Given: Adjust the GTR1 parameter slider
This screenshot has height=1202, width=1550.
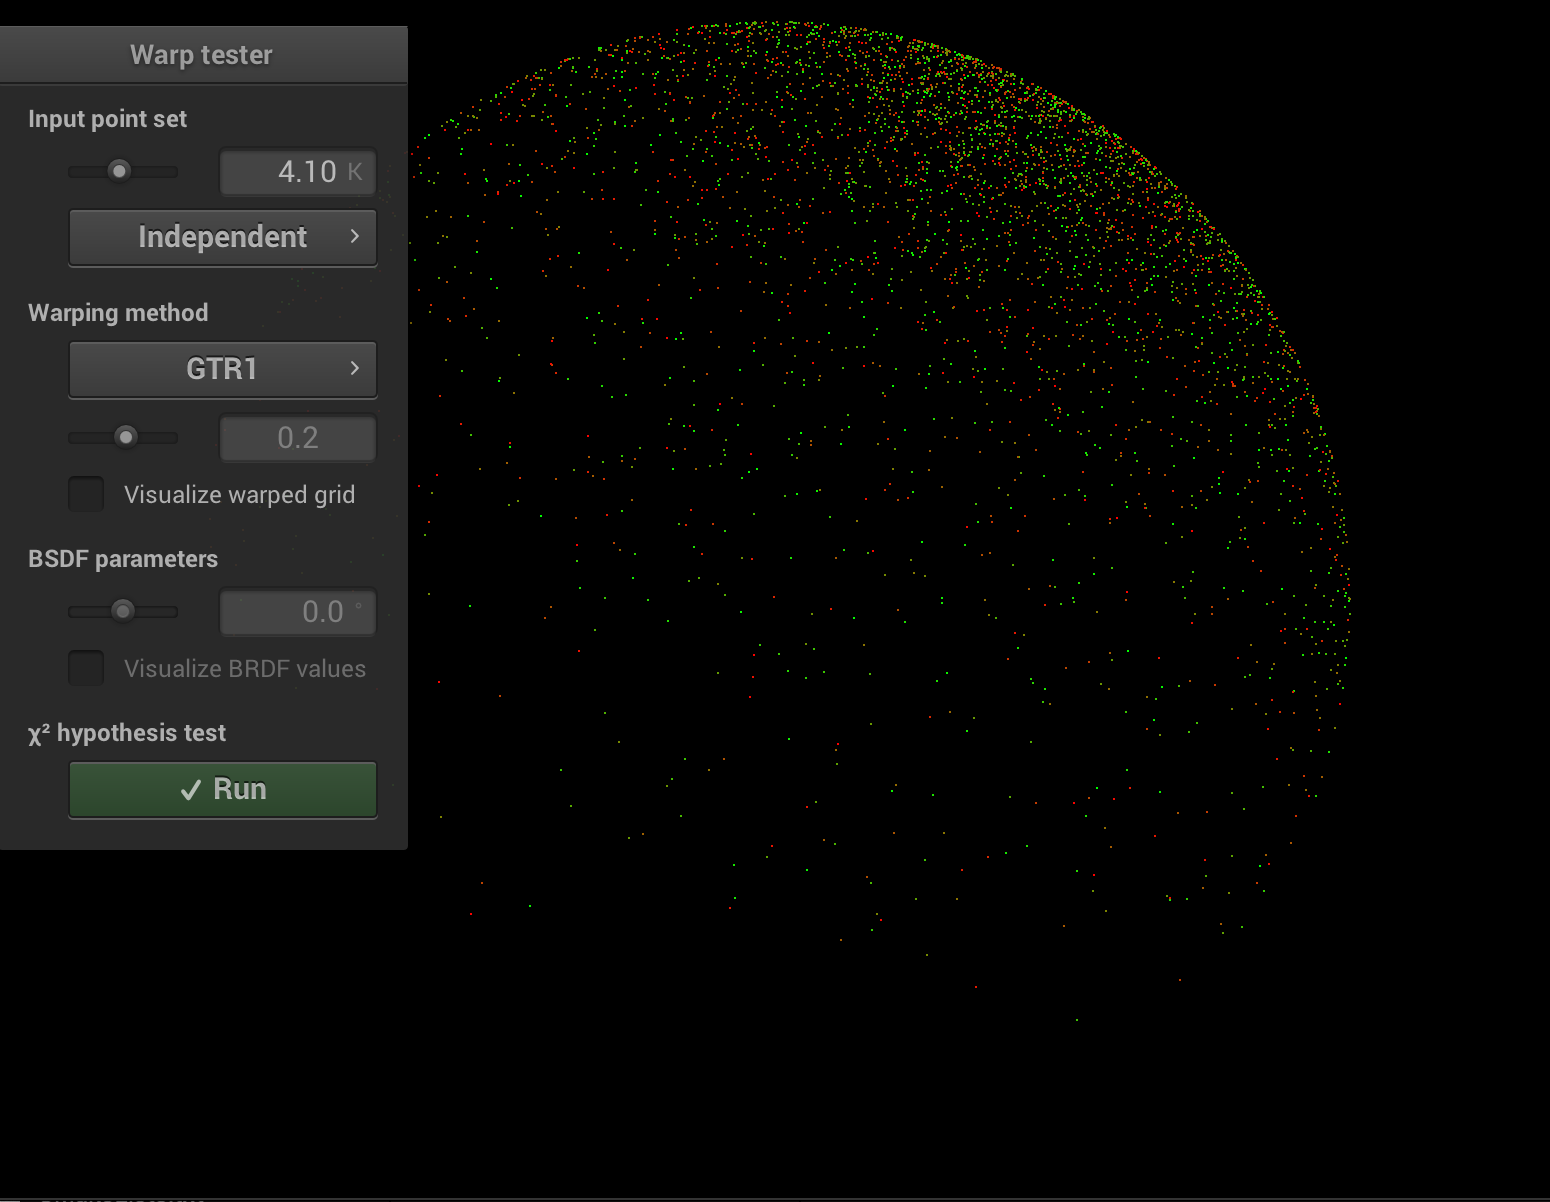Looking at the screenshot, I should pyautogui.click(x=122, y=437).
